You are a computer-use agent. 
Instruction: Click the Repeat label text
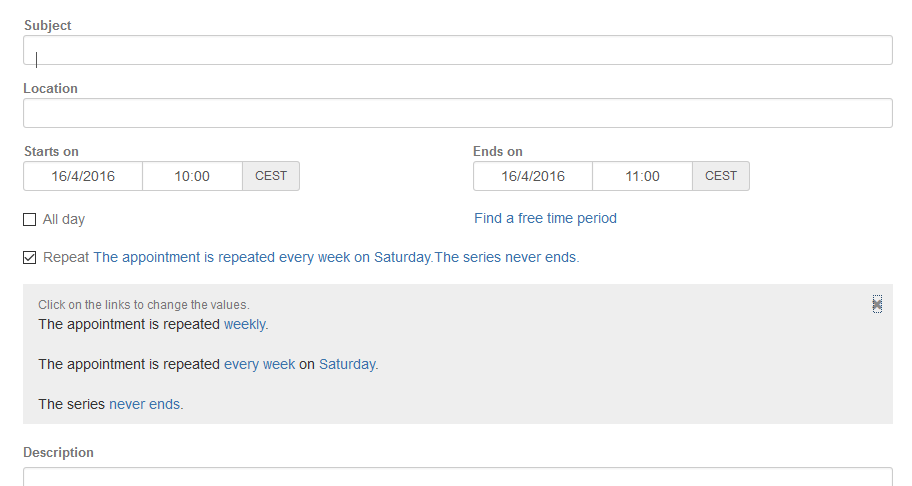[x=66, y=258]
